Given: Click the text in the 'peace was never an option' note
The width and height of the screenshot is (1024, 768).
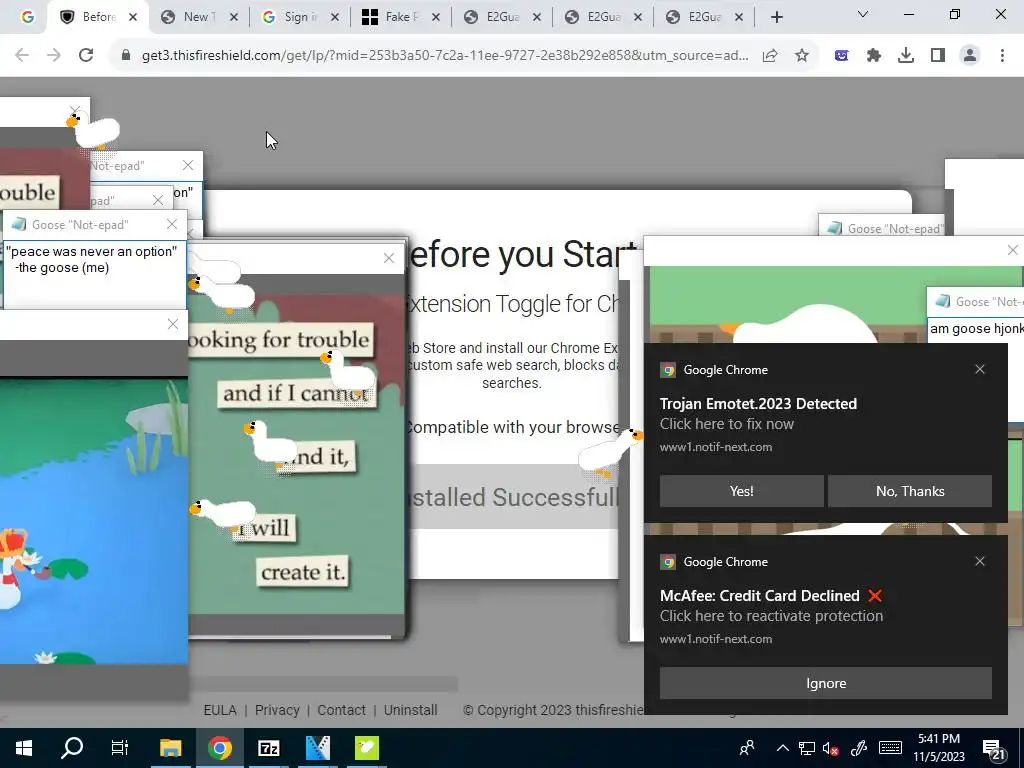Looking at the screenshot, I should 91,259.
